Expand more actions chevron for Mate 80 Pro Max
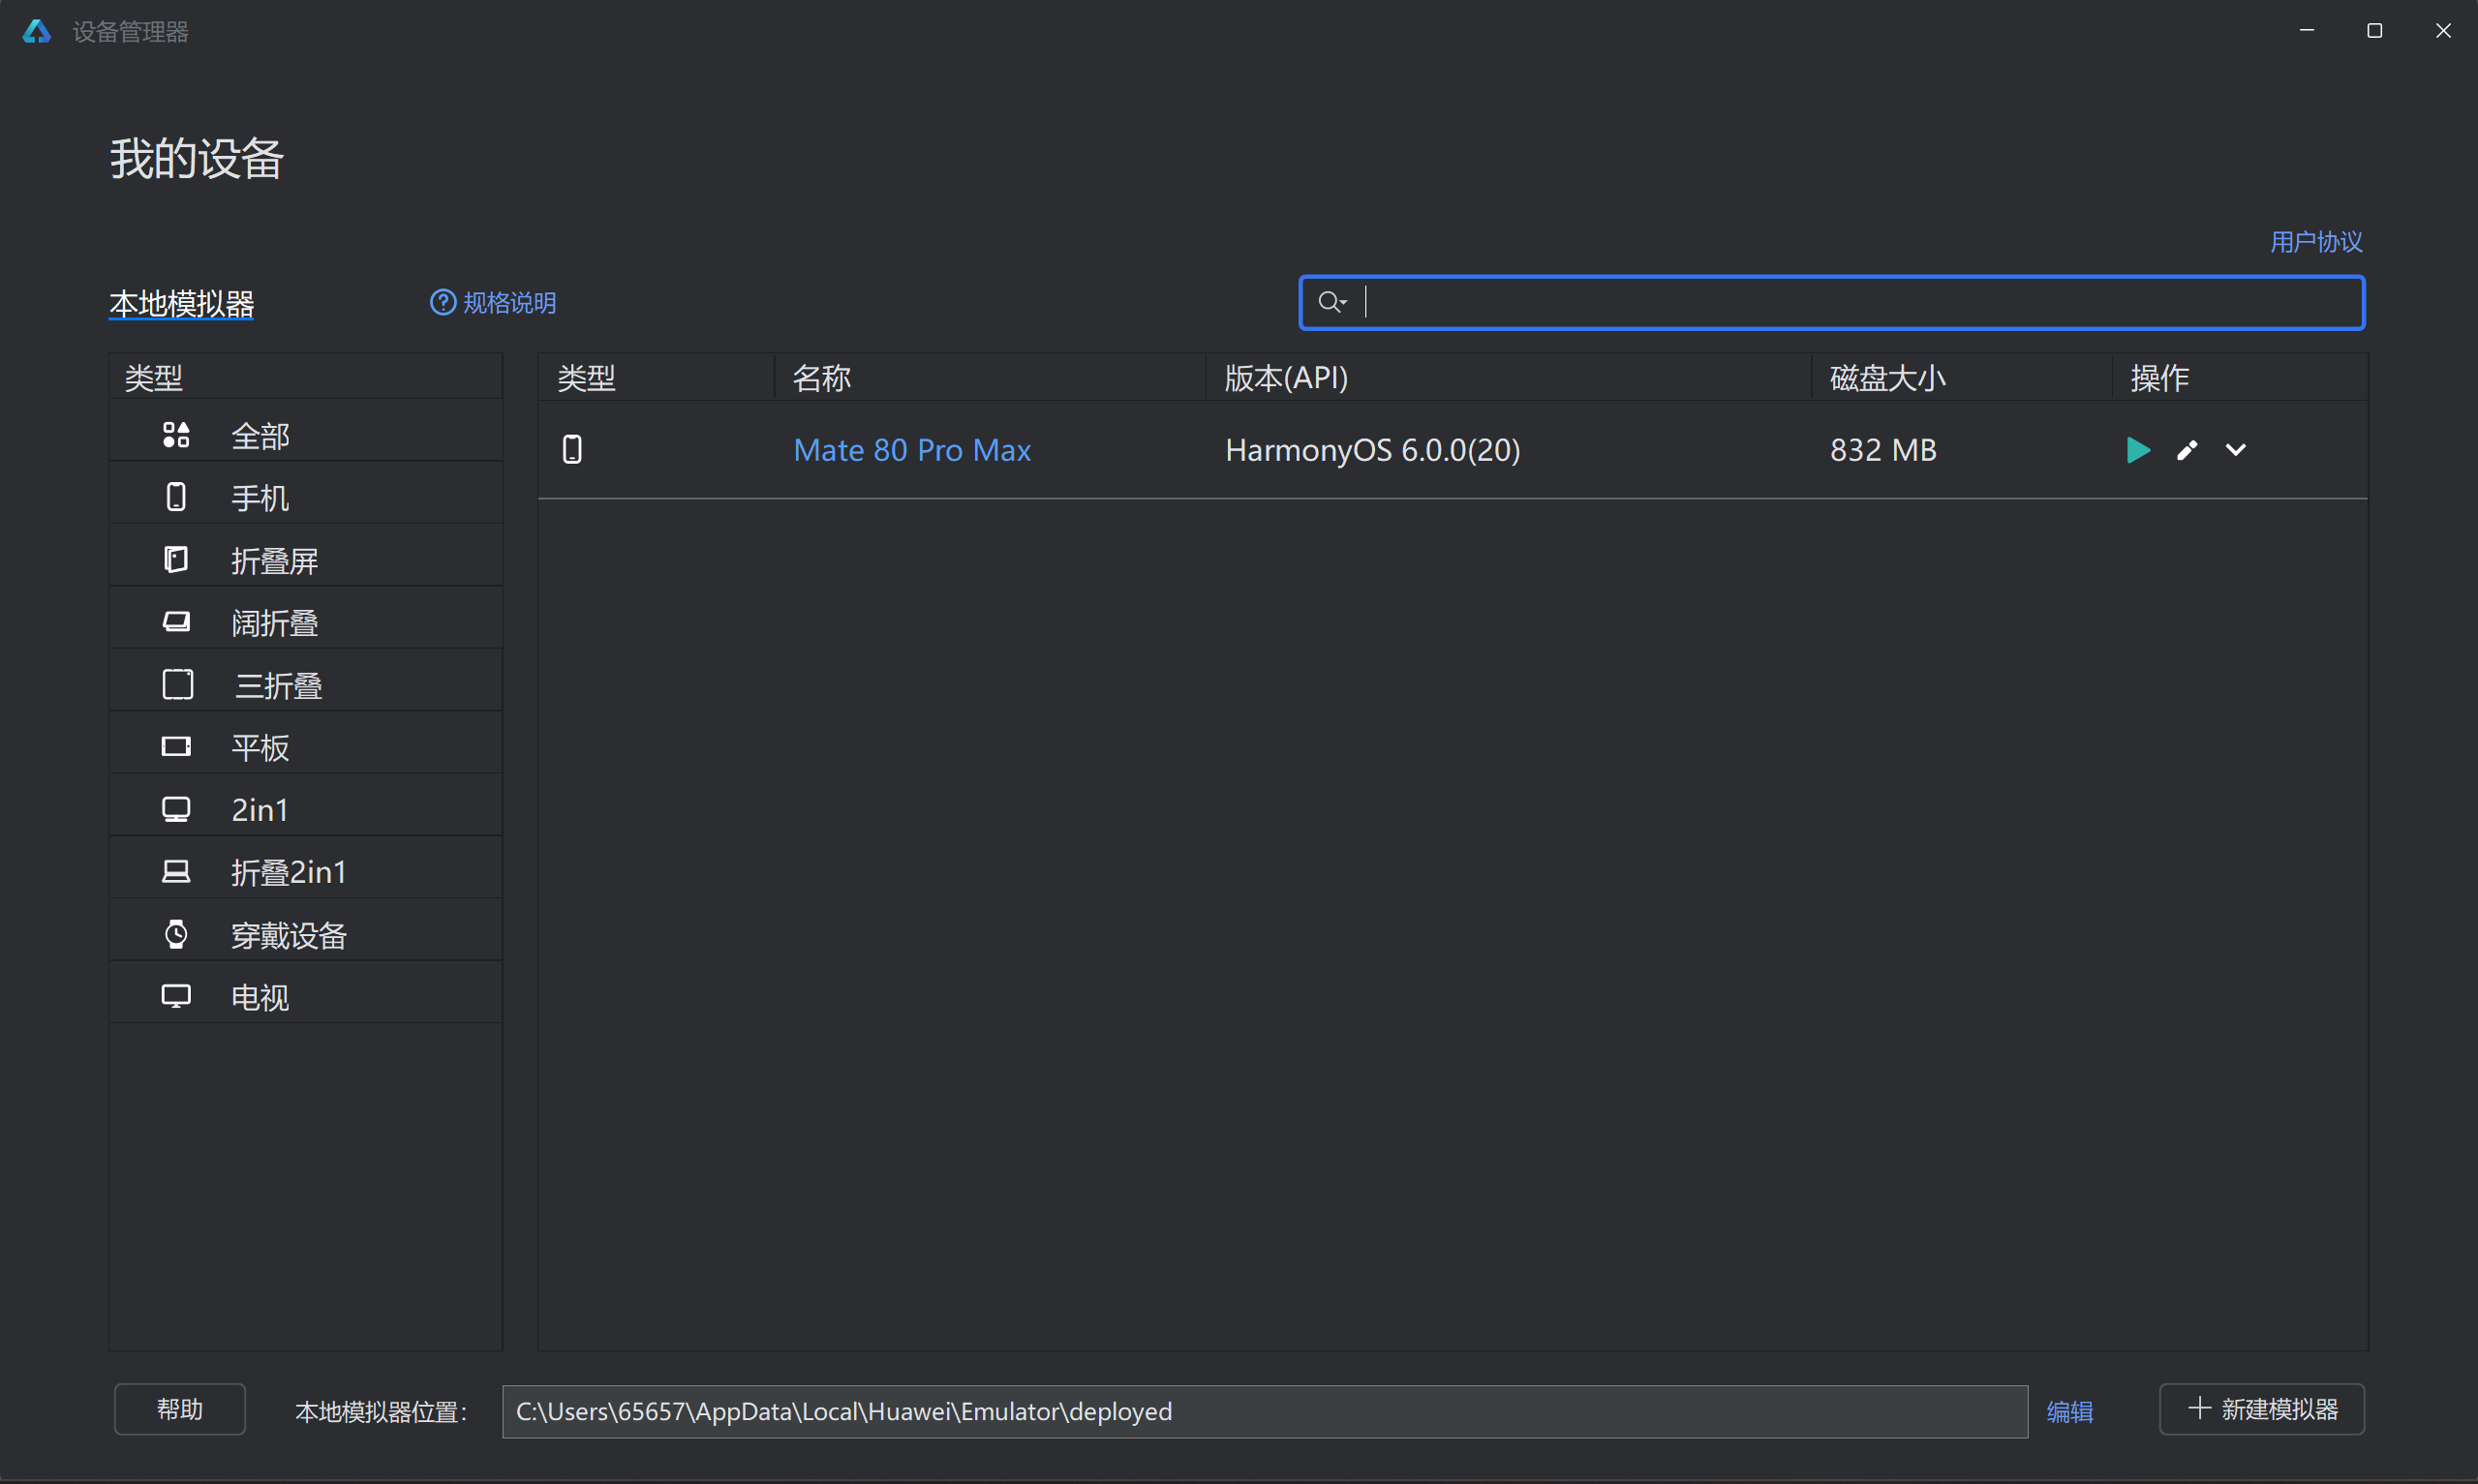This screenshot has width=2478, height=1484. pos(2235,450)
